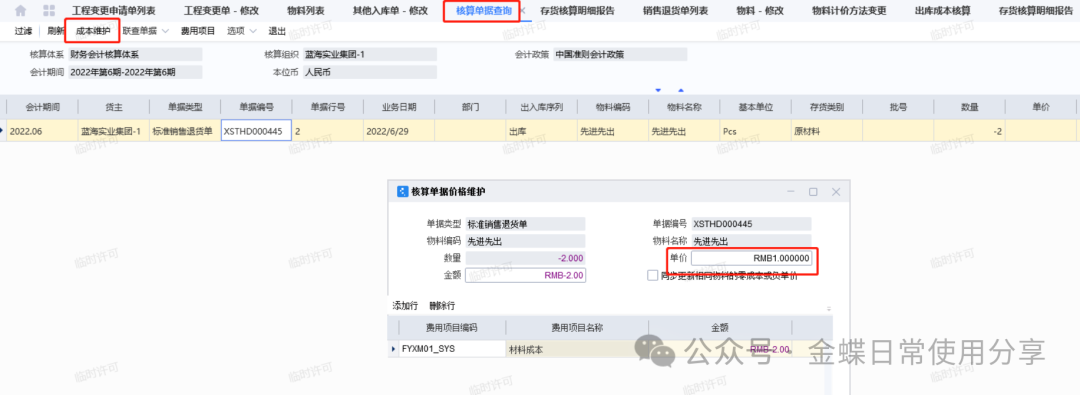Screen dimensions: 1080x395
Task: Close the 核算单据价格维护 dialog
Action: [x=835, y=192]
